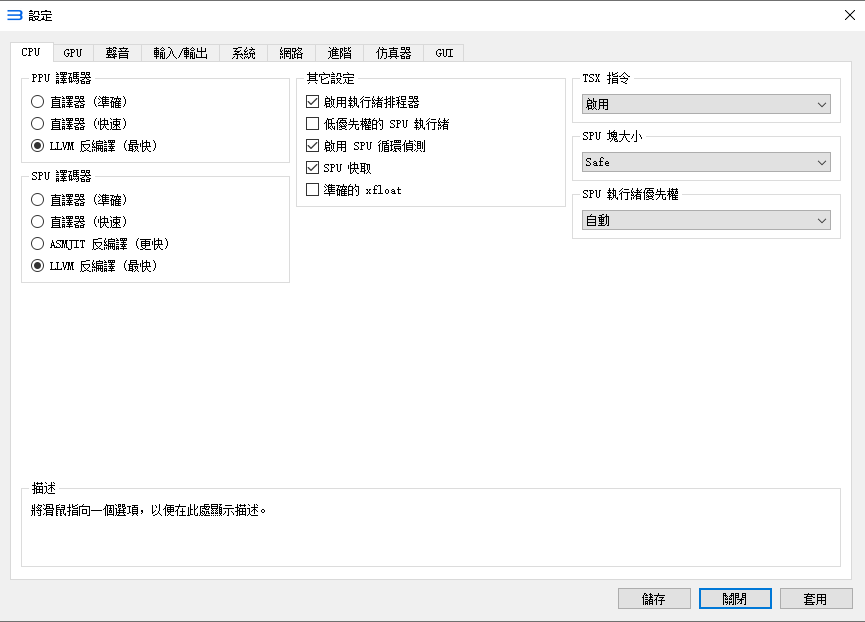Expand the SPU 執行緒優先權 dropdown
865x622 pixels.
point(706,219)
